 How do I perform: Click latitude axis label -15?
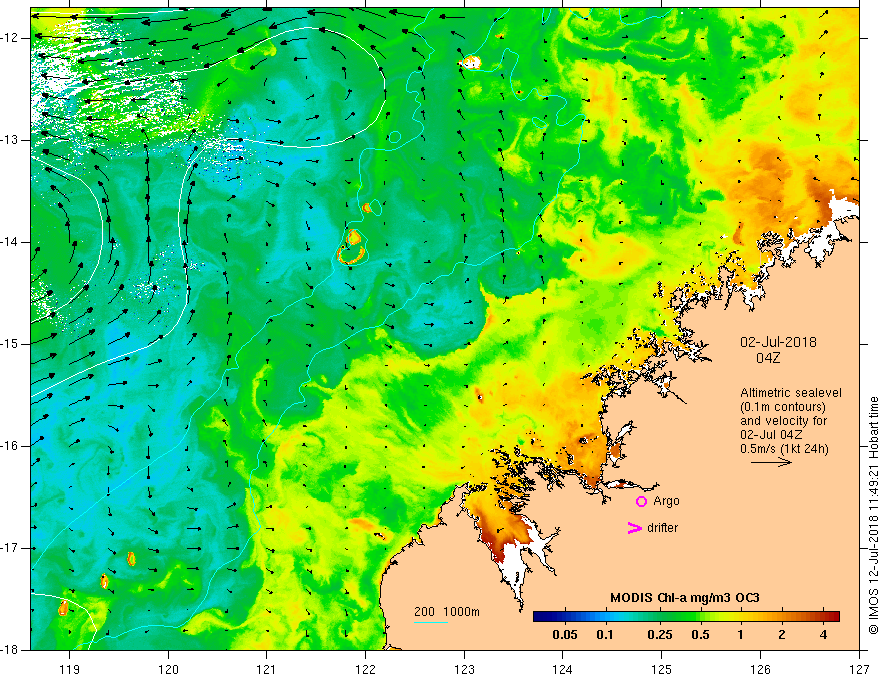11,344
